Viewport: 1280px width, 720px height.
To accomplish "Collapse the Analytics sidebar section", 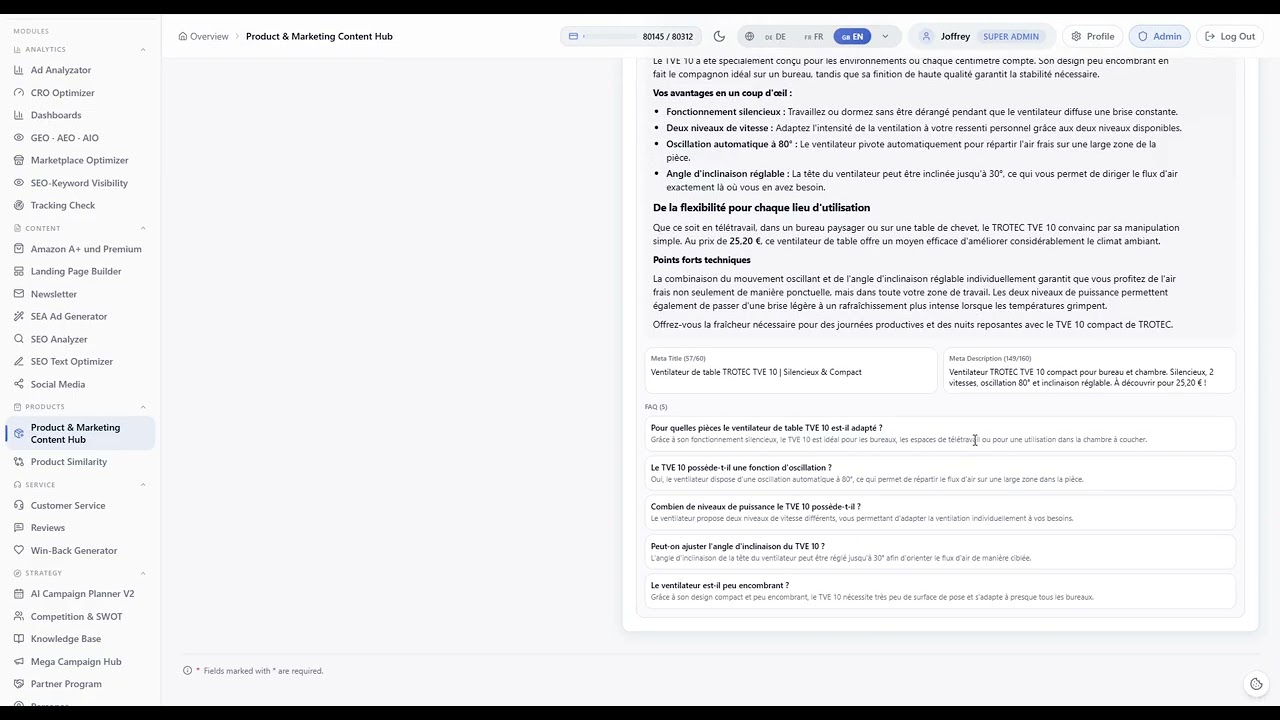I will pyautogui.click(x=143, y=49).
